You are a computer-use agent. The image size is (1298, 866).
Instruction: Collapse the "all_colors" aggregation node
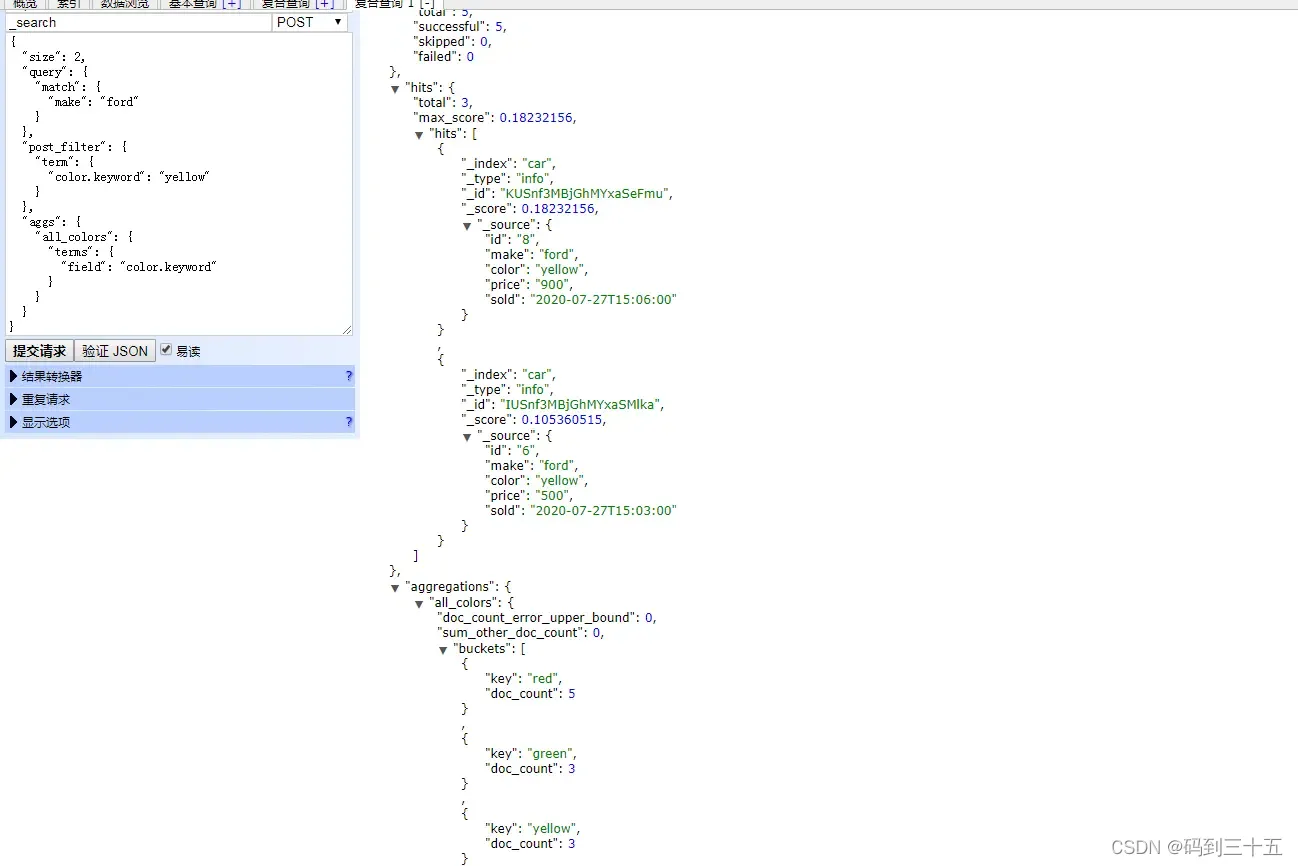[419, 603]
